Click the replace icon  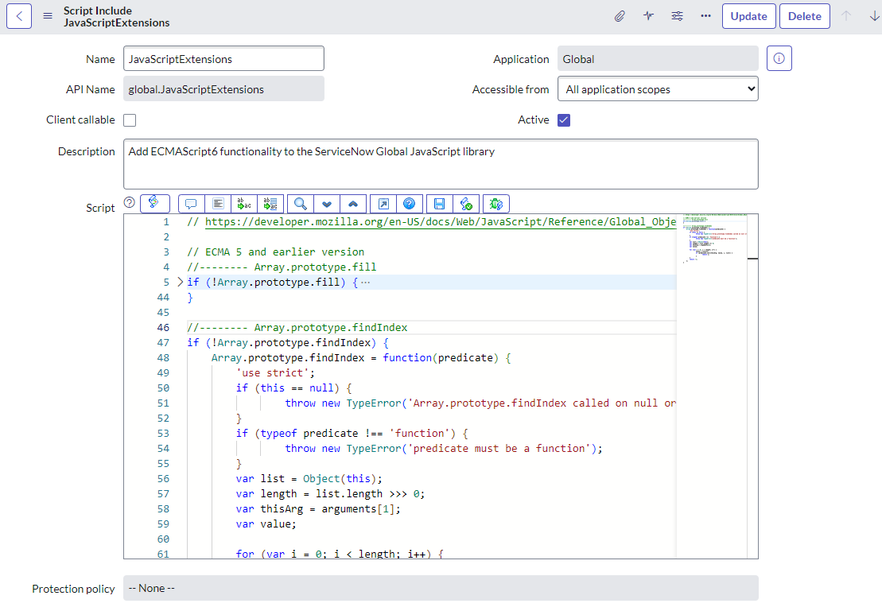pos(244,204)
